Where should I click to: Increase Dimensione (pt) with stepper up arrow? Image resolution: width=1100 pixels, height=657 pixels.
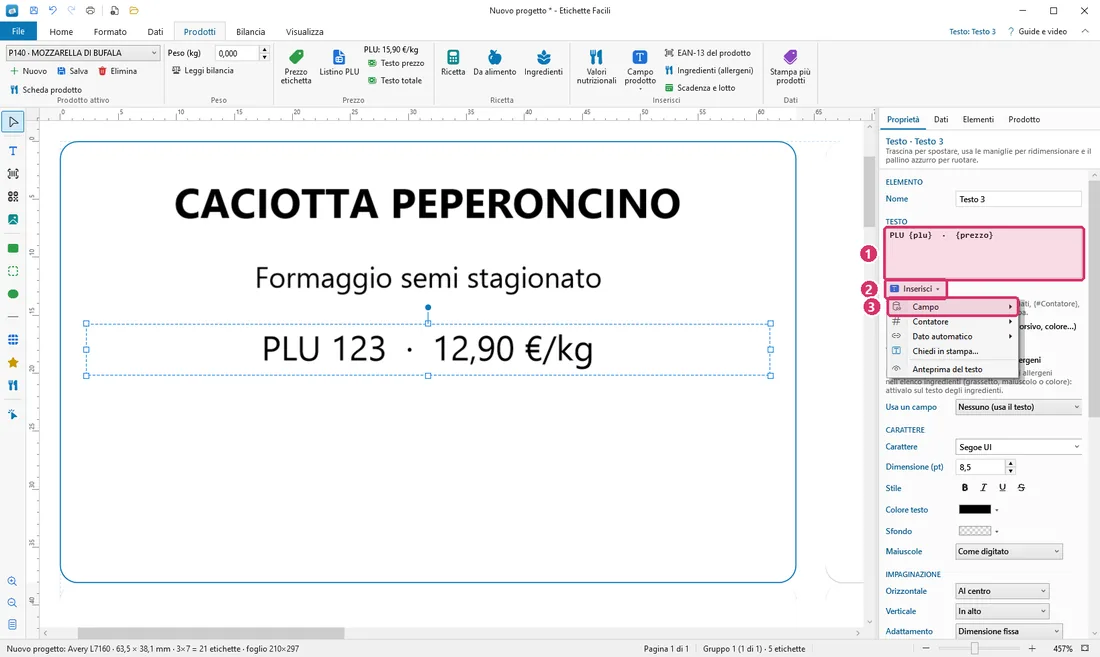[x=1010, y=463]
